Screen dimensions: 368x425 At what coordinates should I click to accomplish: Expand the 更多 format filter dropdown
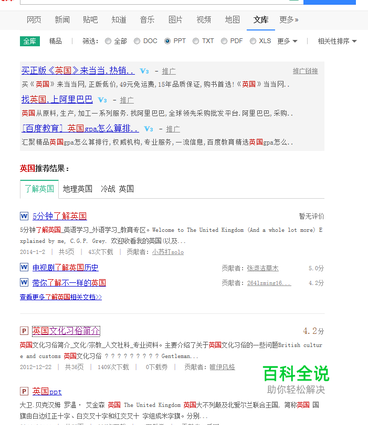[287, 41]
